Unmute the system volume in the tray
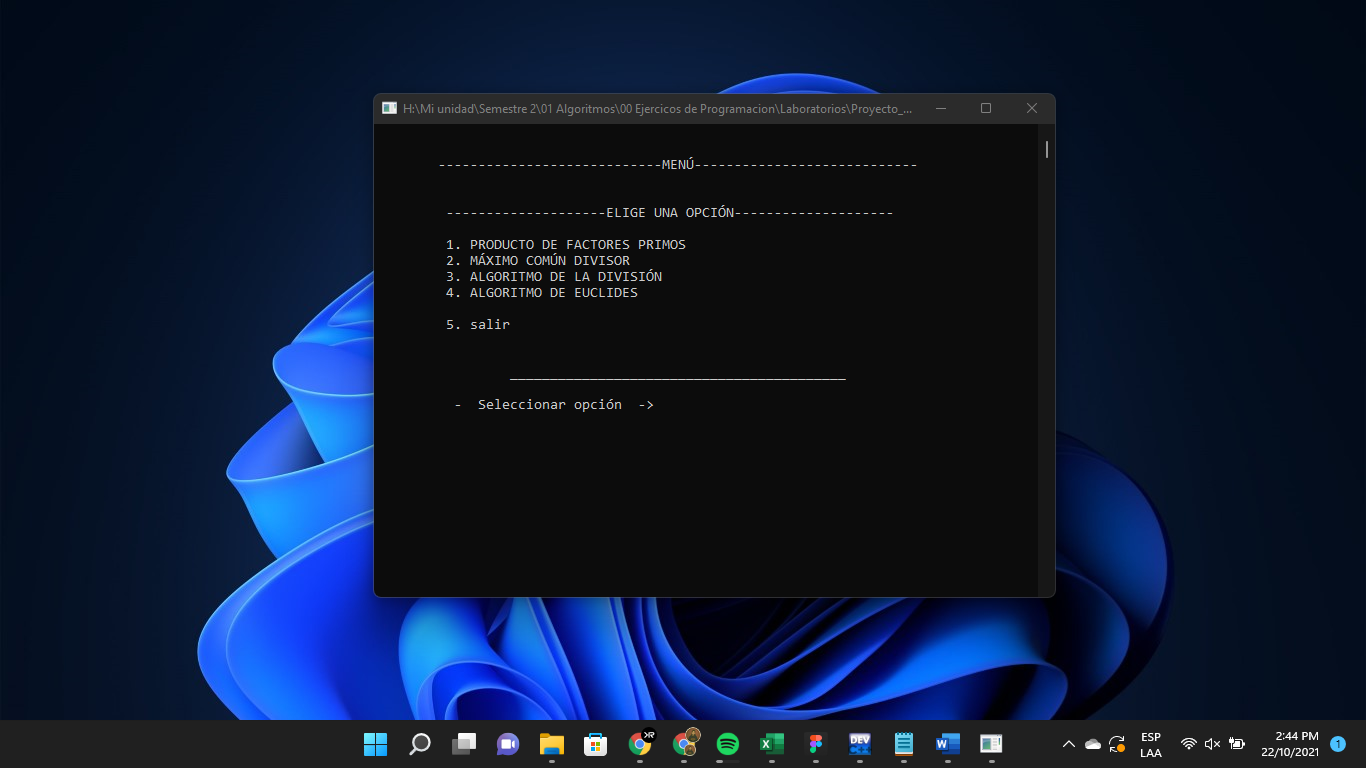 pyautogui.click(x=1211, y=744)
